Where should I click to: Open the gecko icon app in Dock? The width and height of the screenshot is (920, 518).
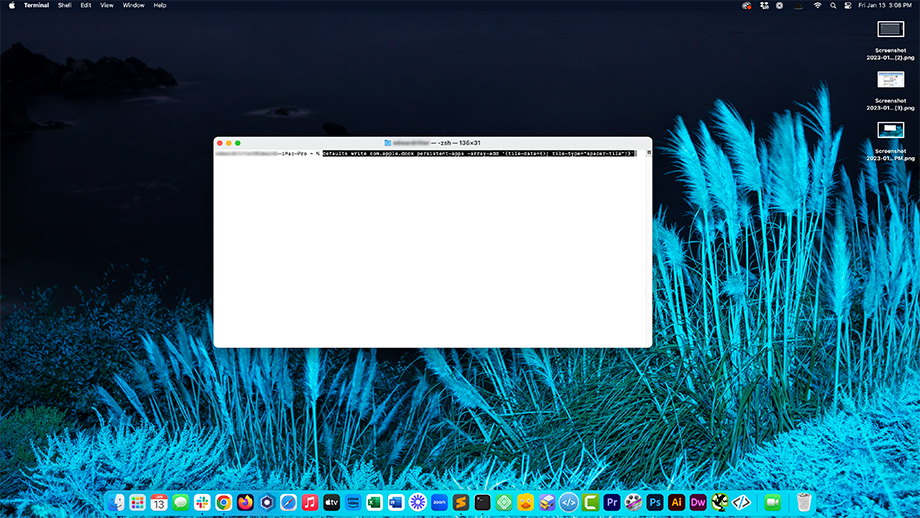click(719, 502)
